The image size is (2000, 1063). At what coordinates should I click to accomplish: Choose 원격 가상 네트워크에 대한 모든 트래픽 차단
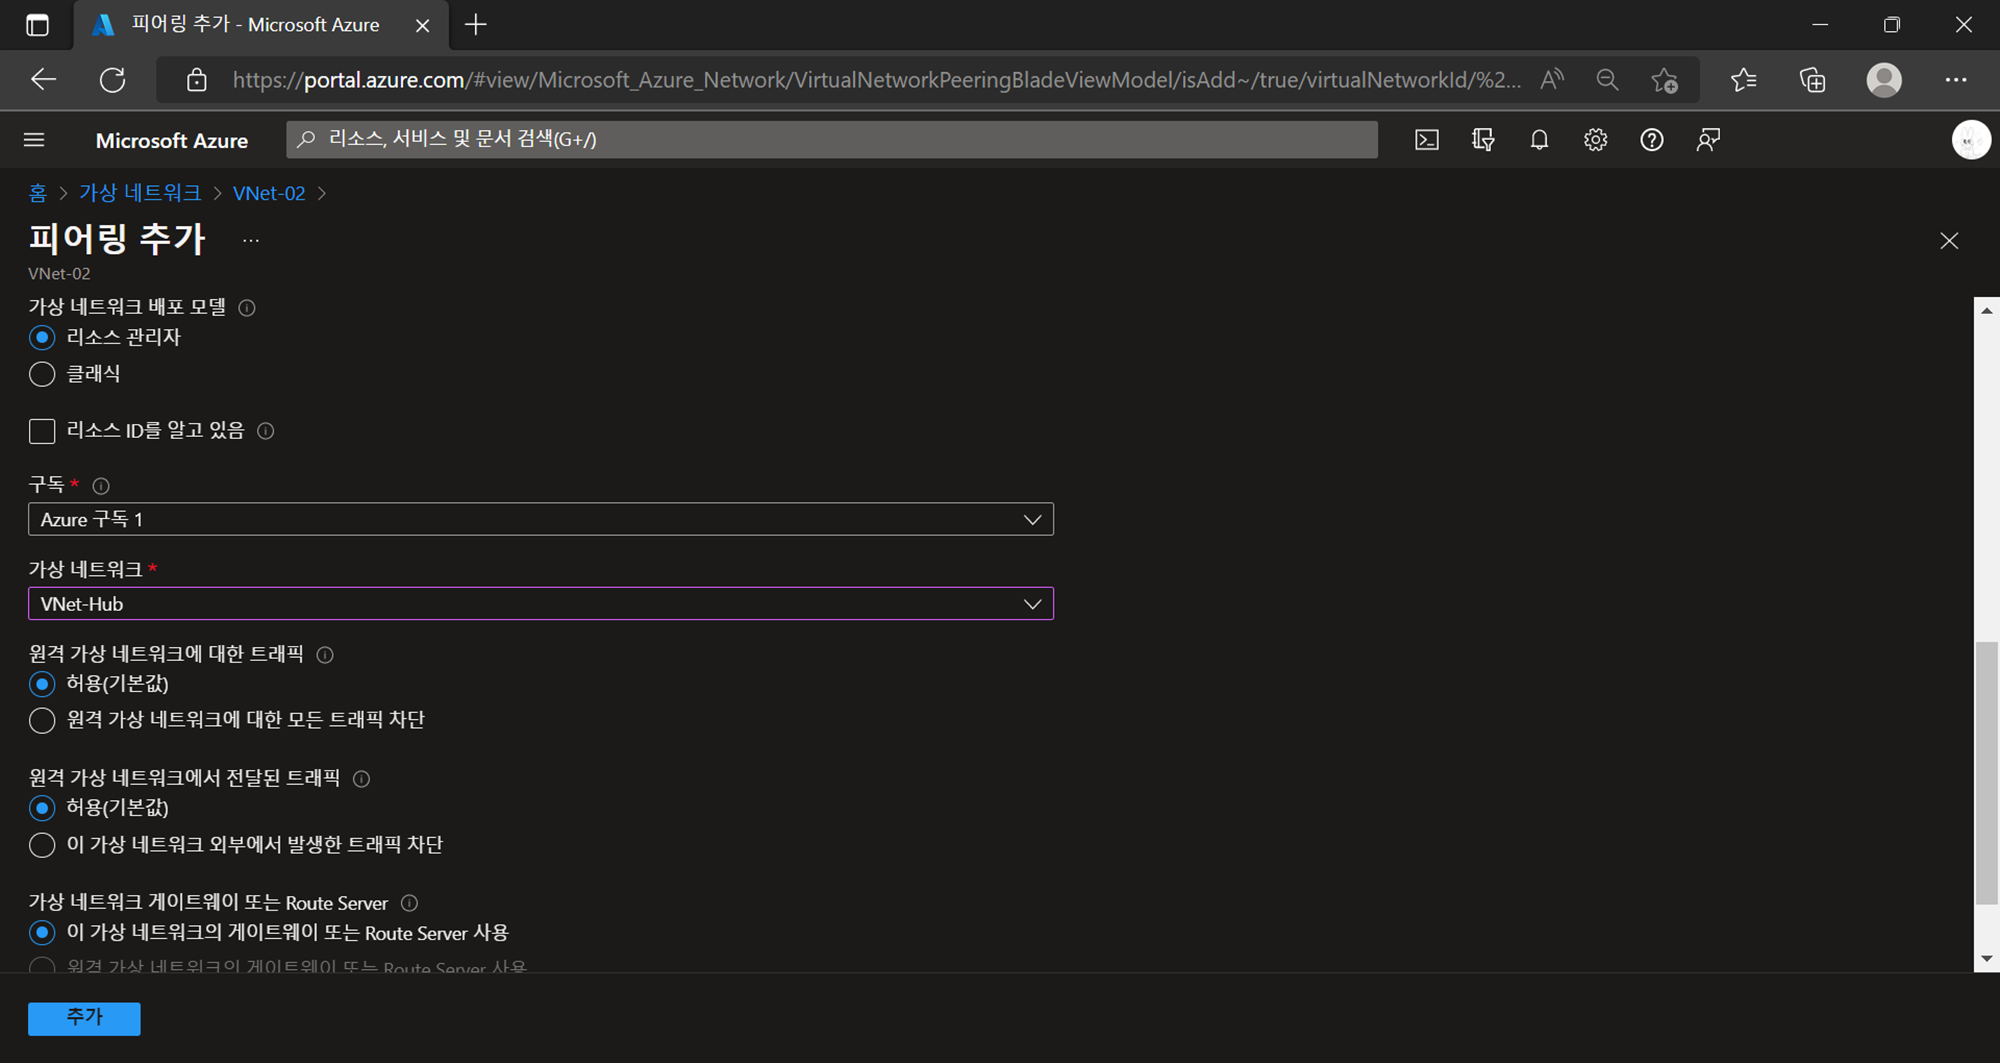[41, 720]
